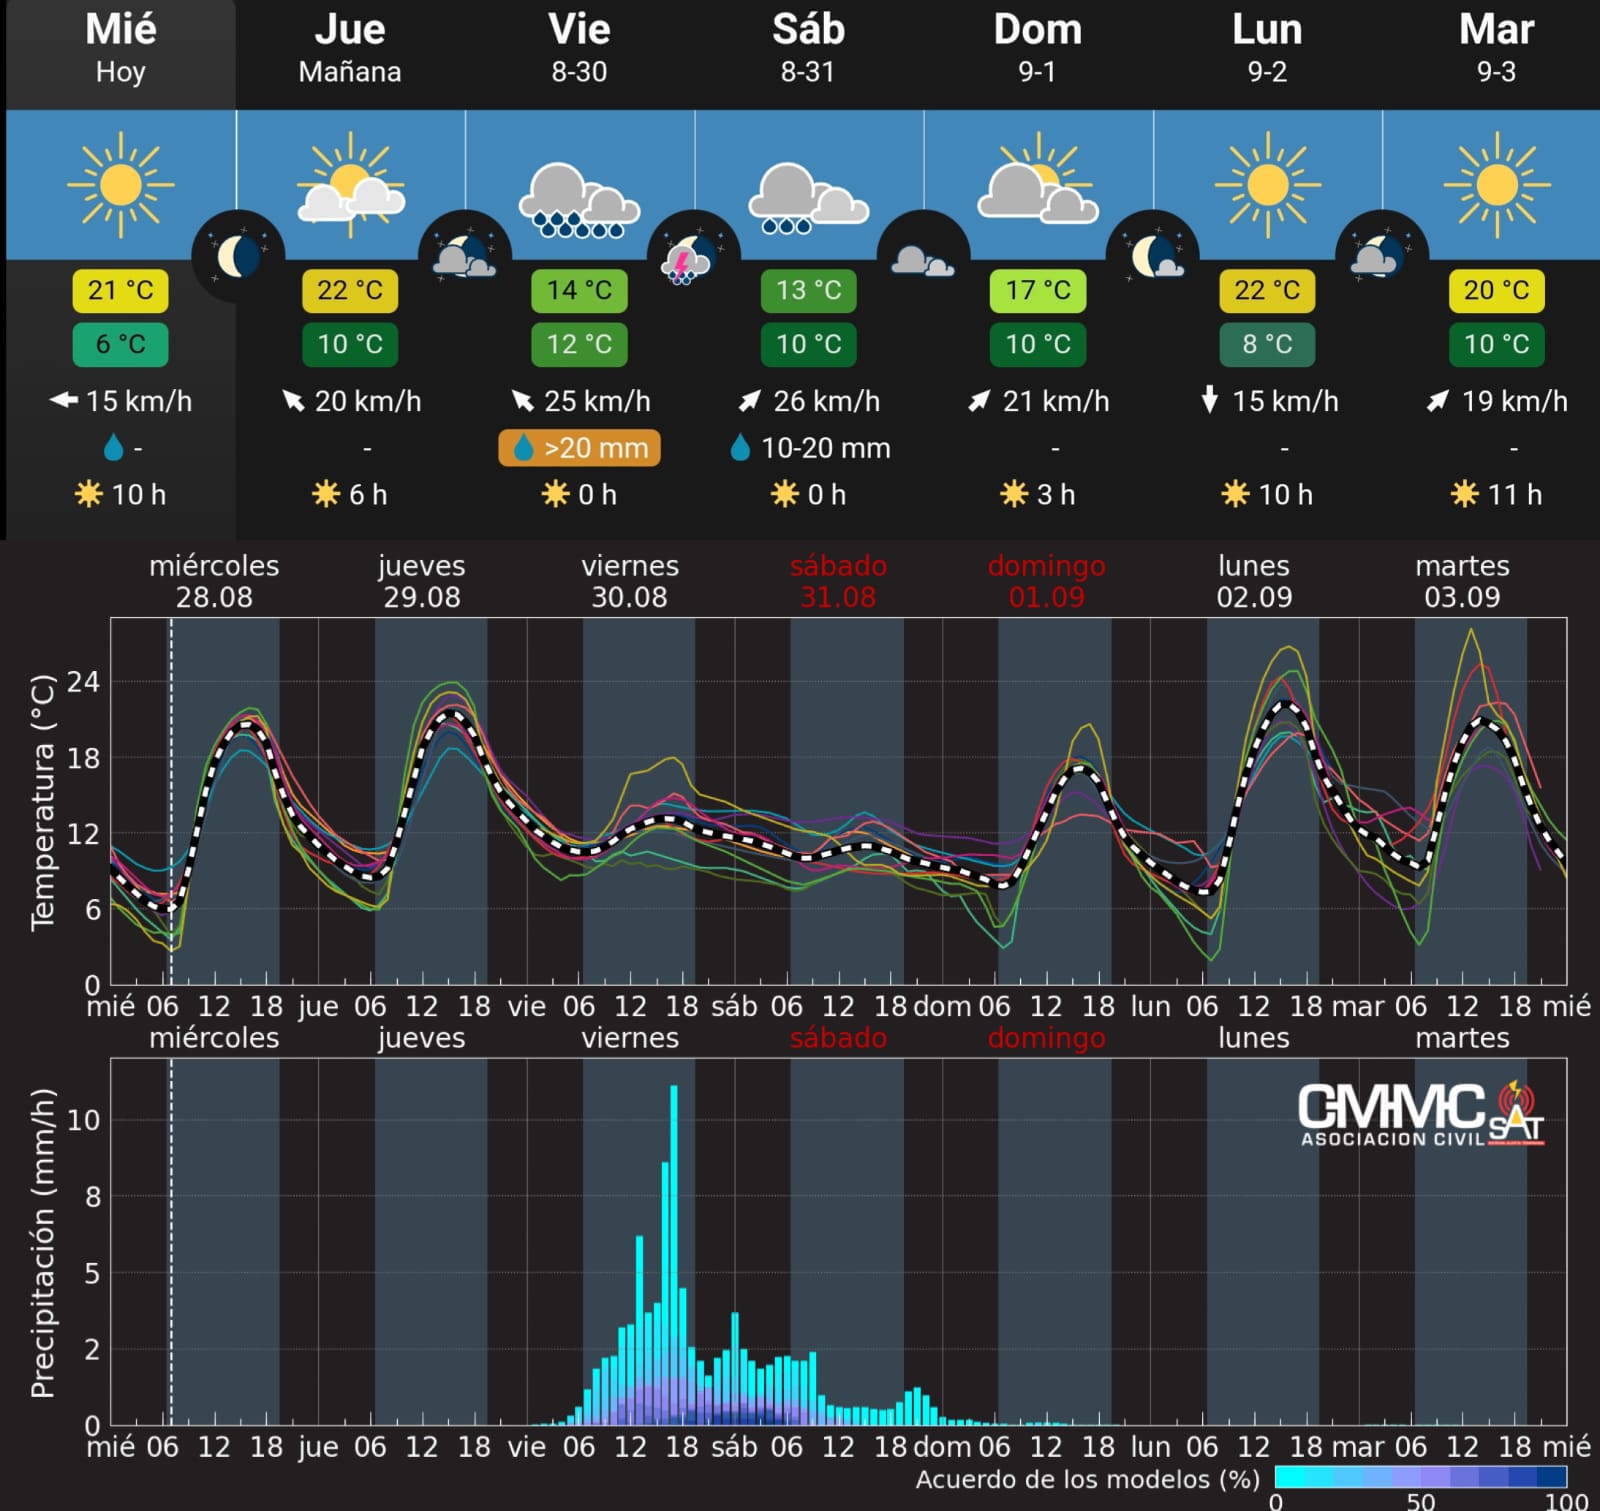Select the Jue Mañana day tab
Screen dimensions: 1600x1511
click(350, 50)
